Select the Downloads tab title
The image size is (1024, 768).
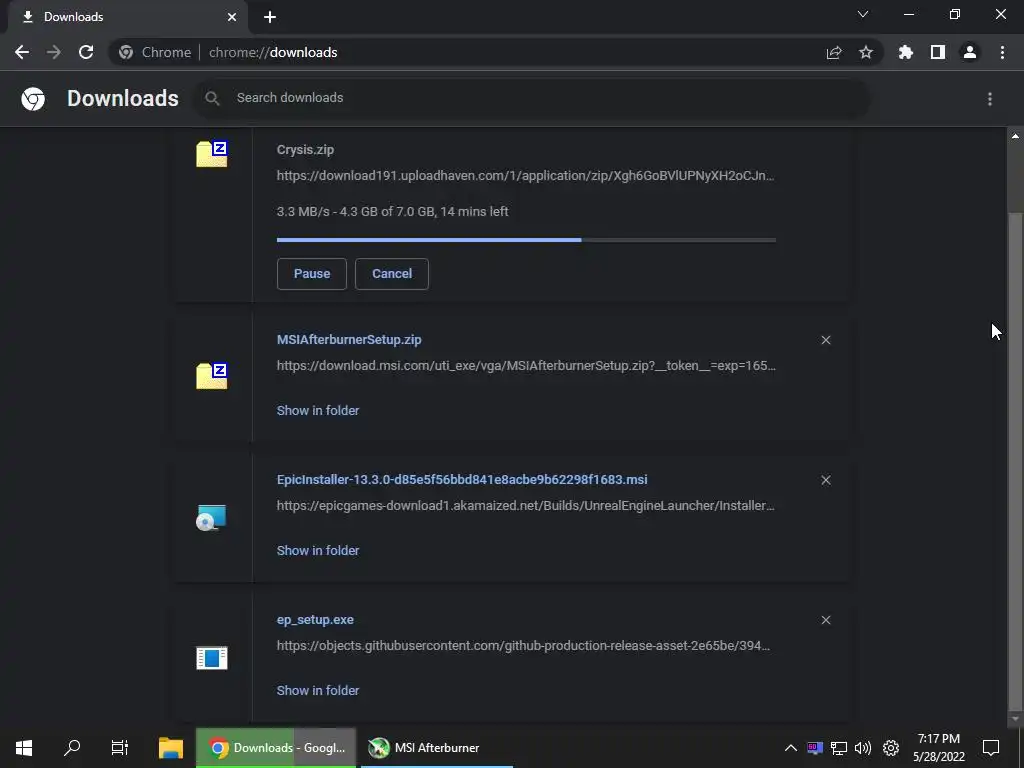[x=73, y=17]
